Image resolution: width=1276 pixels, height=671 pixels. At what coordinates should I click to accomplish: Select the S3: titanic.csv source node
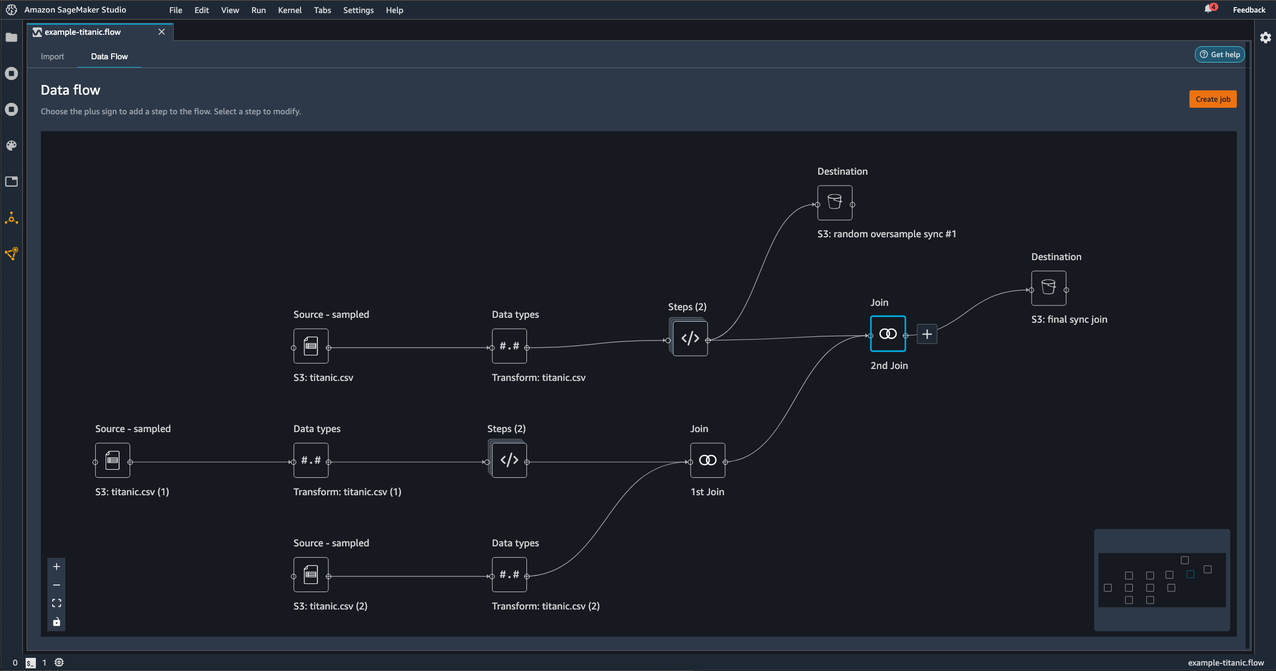coord(311,347)
